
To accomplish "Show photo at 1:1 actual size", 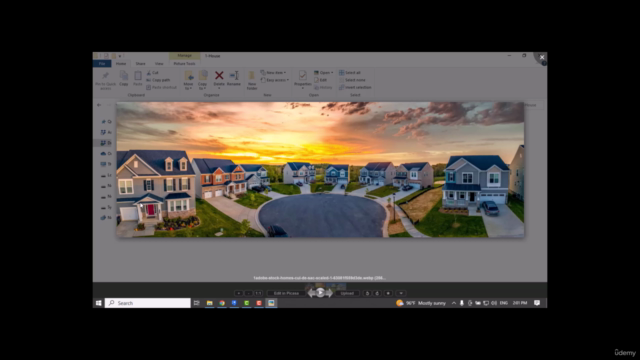I will click(x=258, y=293).
